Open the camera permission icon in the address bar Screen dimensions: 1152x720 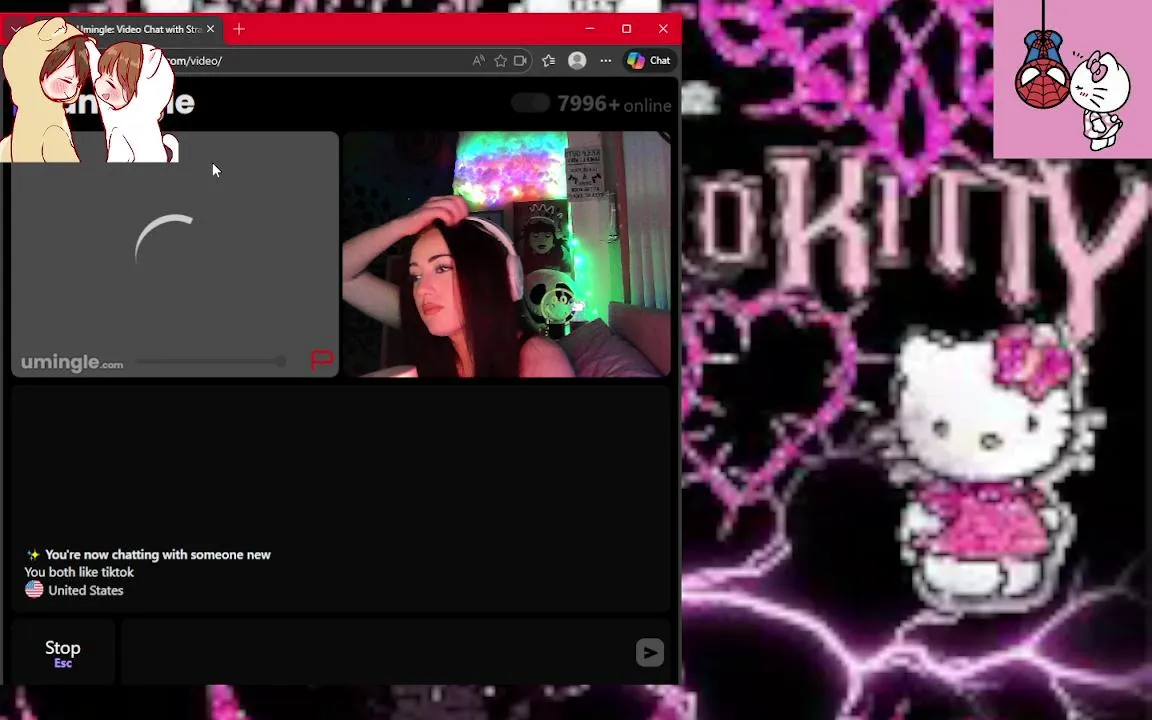click(521, 61)
